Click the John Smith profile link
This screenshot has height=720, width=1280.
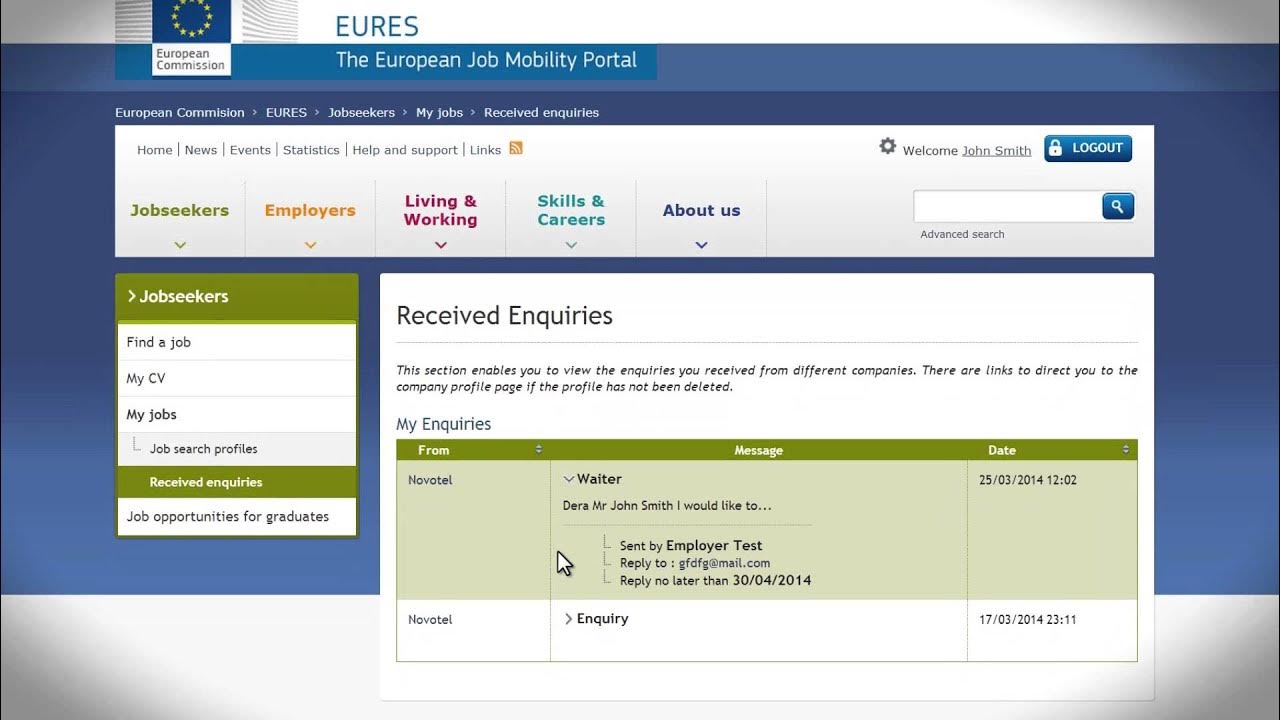[x=996, y=151]
